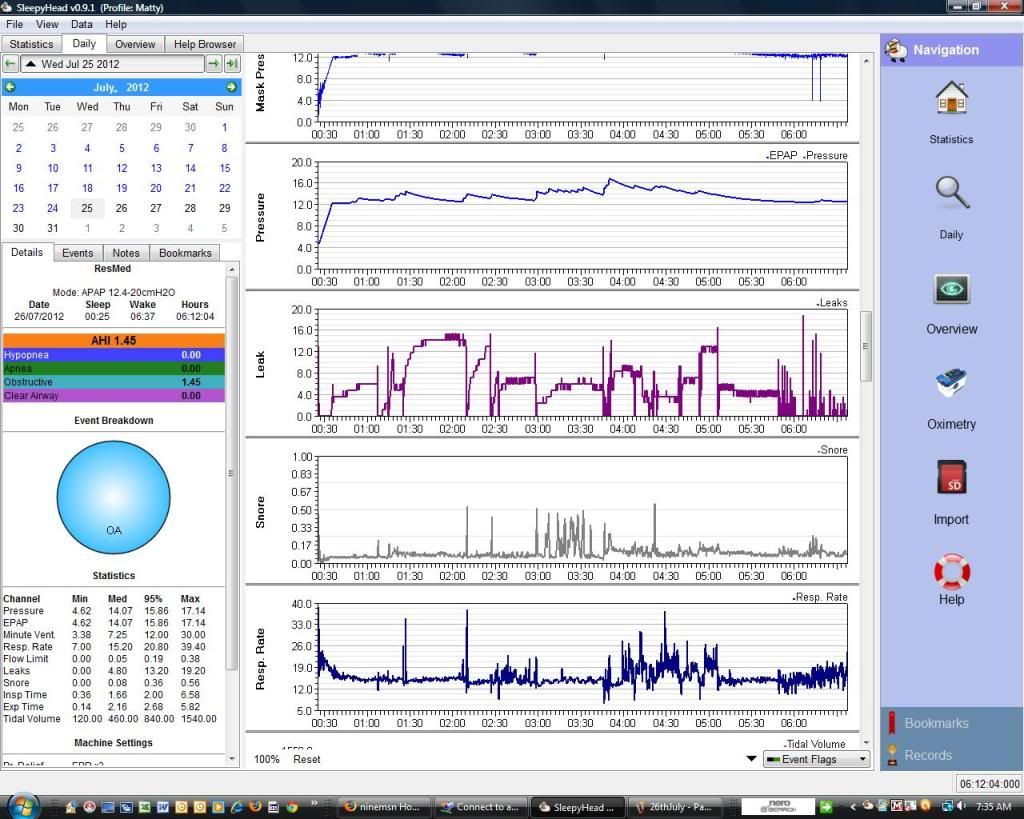The height and width of the screenshot is (819, 1024).
Task: Switch to the Events tab
Action: pos(78,253)
